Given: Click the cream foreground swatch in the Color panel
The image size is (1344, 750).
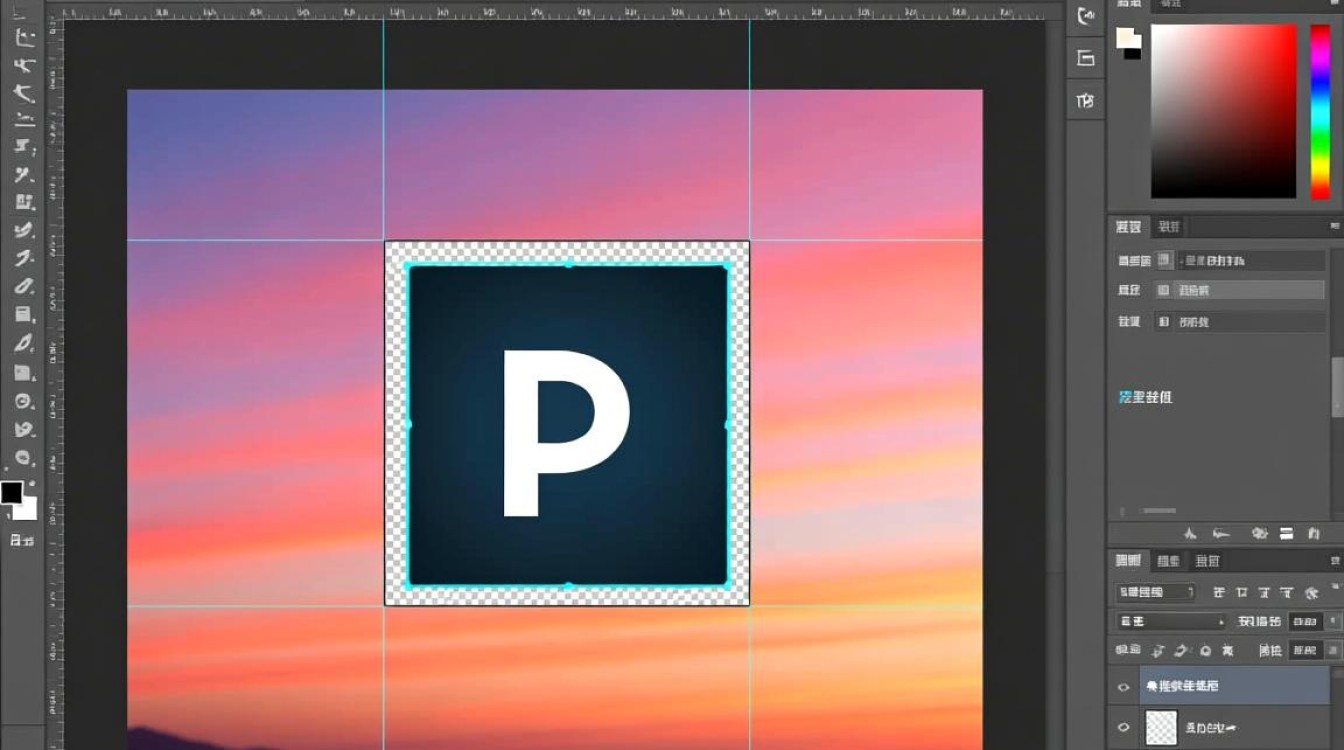Looking at the screenshot, I should coord(1127,38).
